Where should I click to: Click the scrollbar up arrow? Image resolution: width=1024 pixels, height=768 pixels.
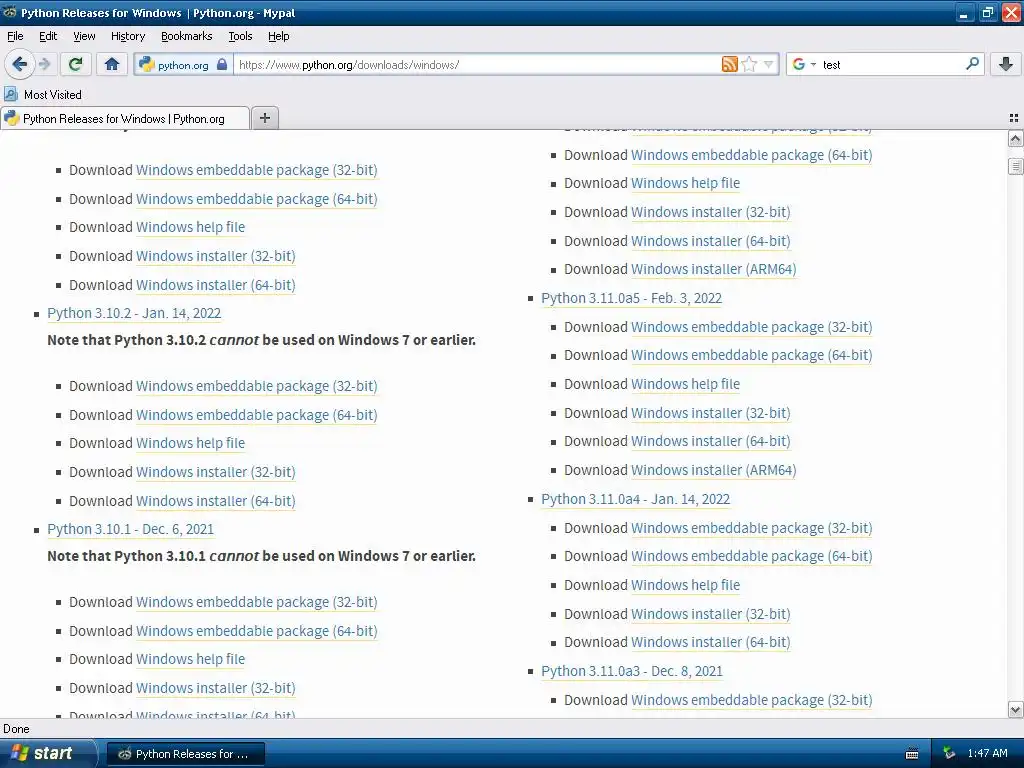[1015, 138]
